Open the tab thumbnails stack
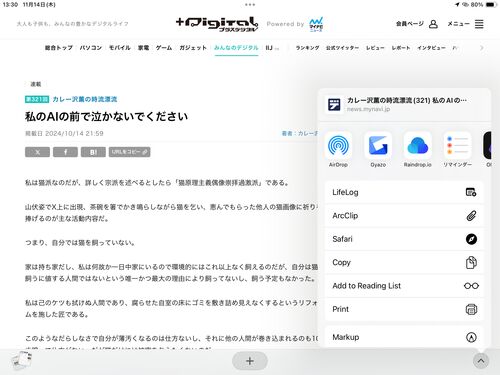 pos(21,360)
